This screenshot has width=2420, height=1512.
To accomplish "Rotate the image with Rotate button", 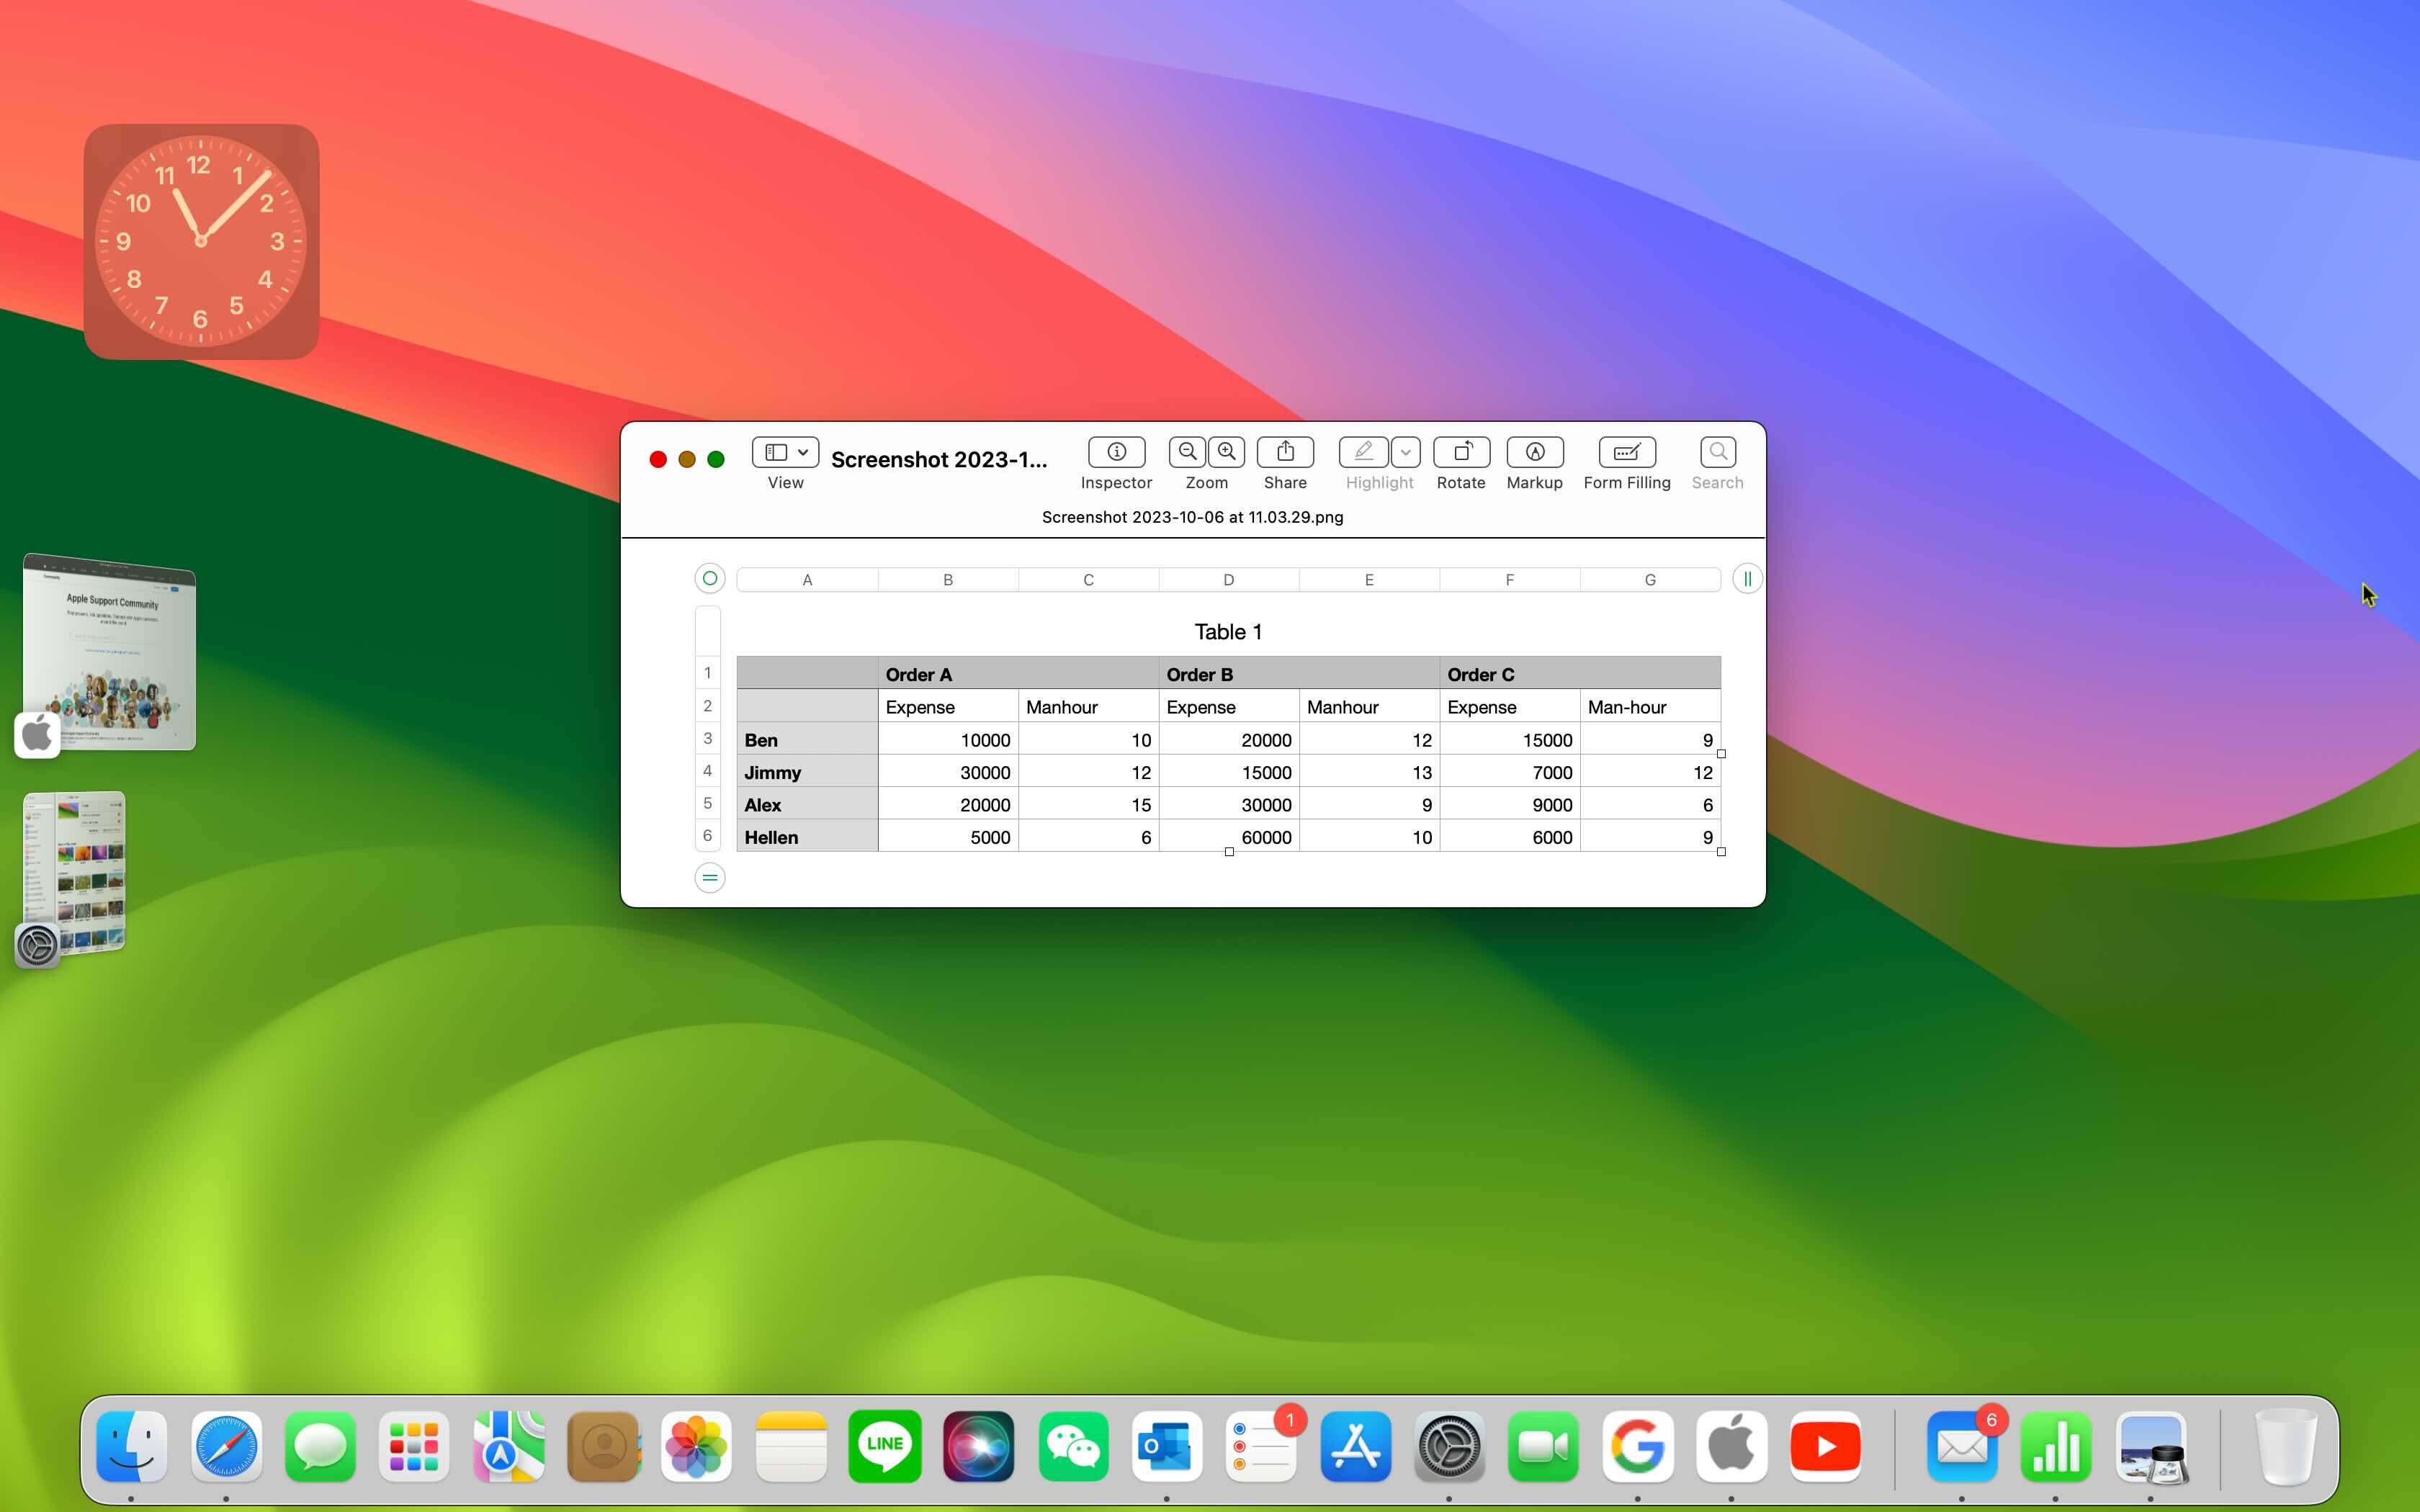I will click(x=1461, y=452).
